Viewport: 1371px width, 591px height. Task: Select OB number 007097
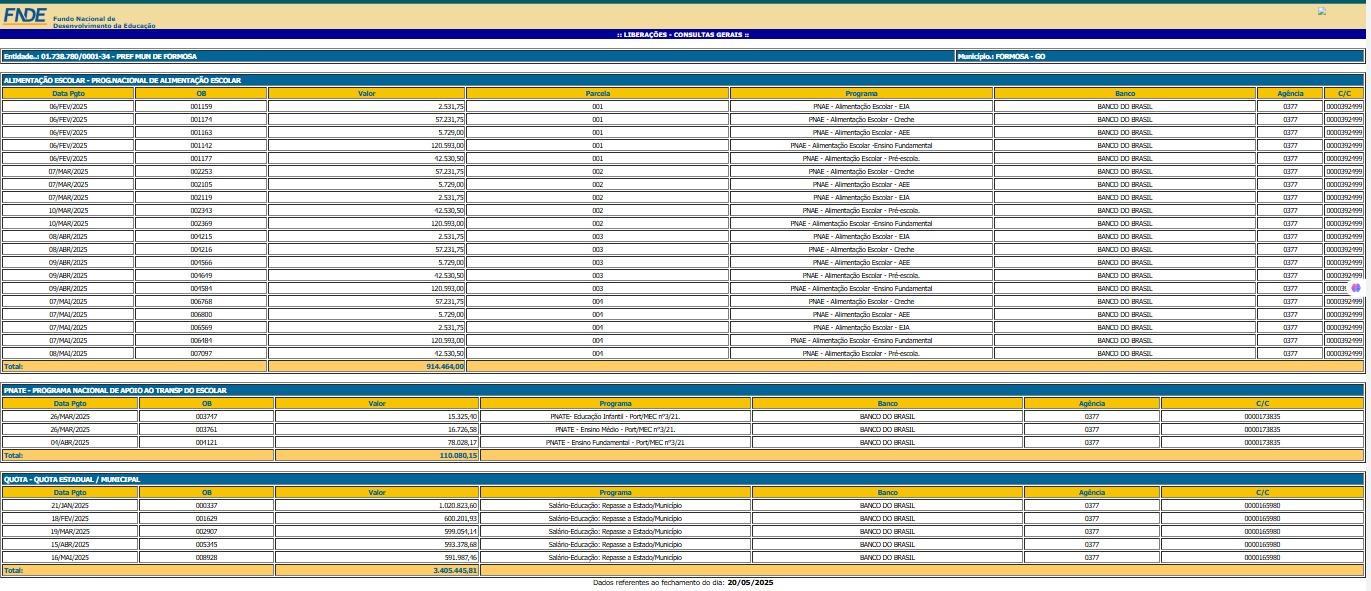tap(201, 353)
